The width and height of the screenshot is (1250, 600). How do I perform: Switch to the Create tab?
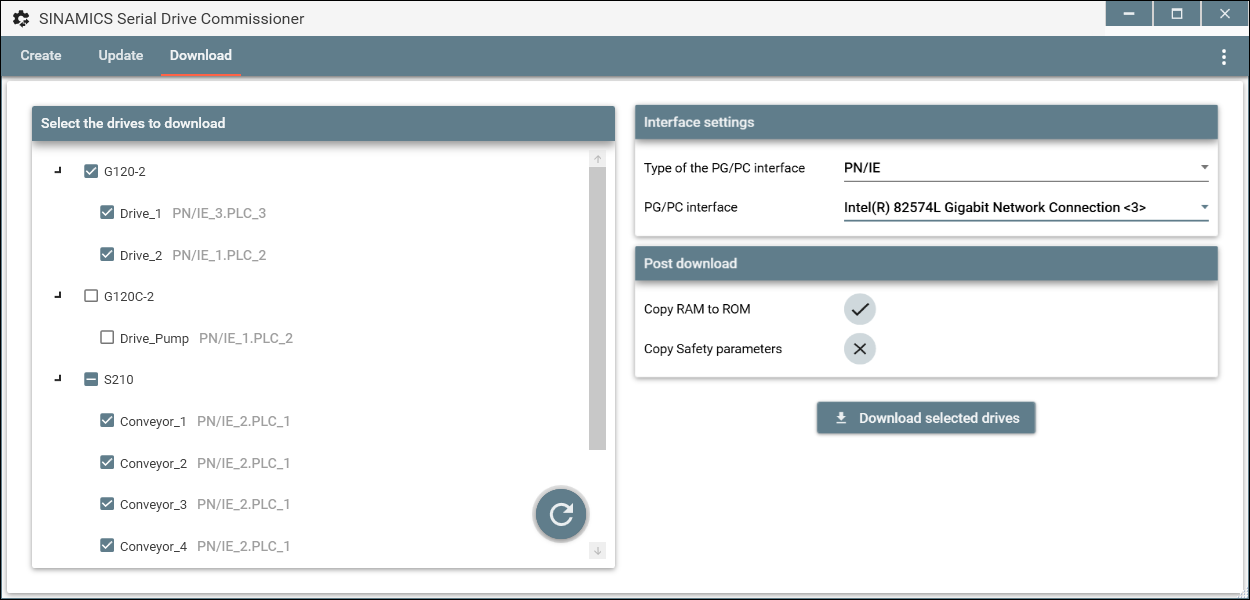pos(41,56)
